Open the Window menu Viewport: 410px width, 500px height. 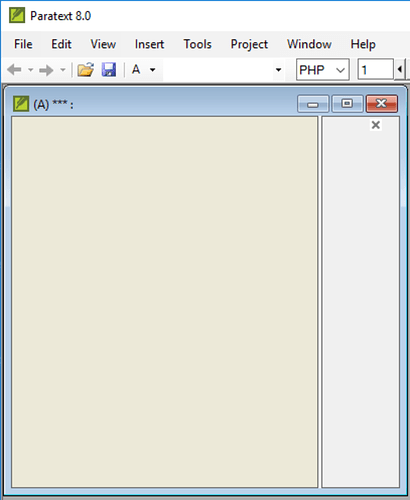pos(309,44)
